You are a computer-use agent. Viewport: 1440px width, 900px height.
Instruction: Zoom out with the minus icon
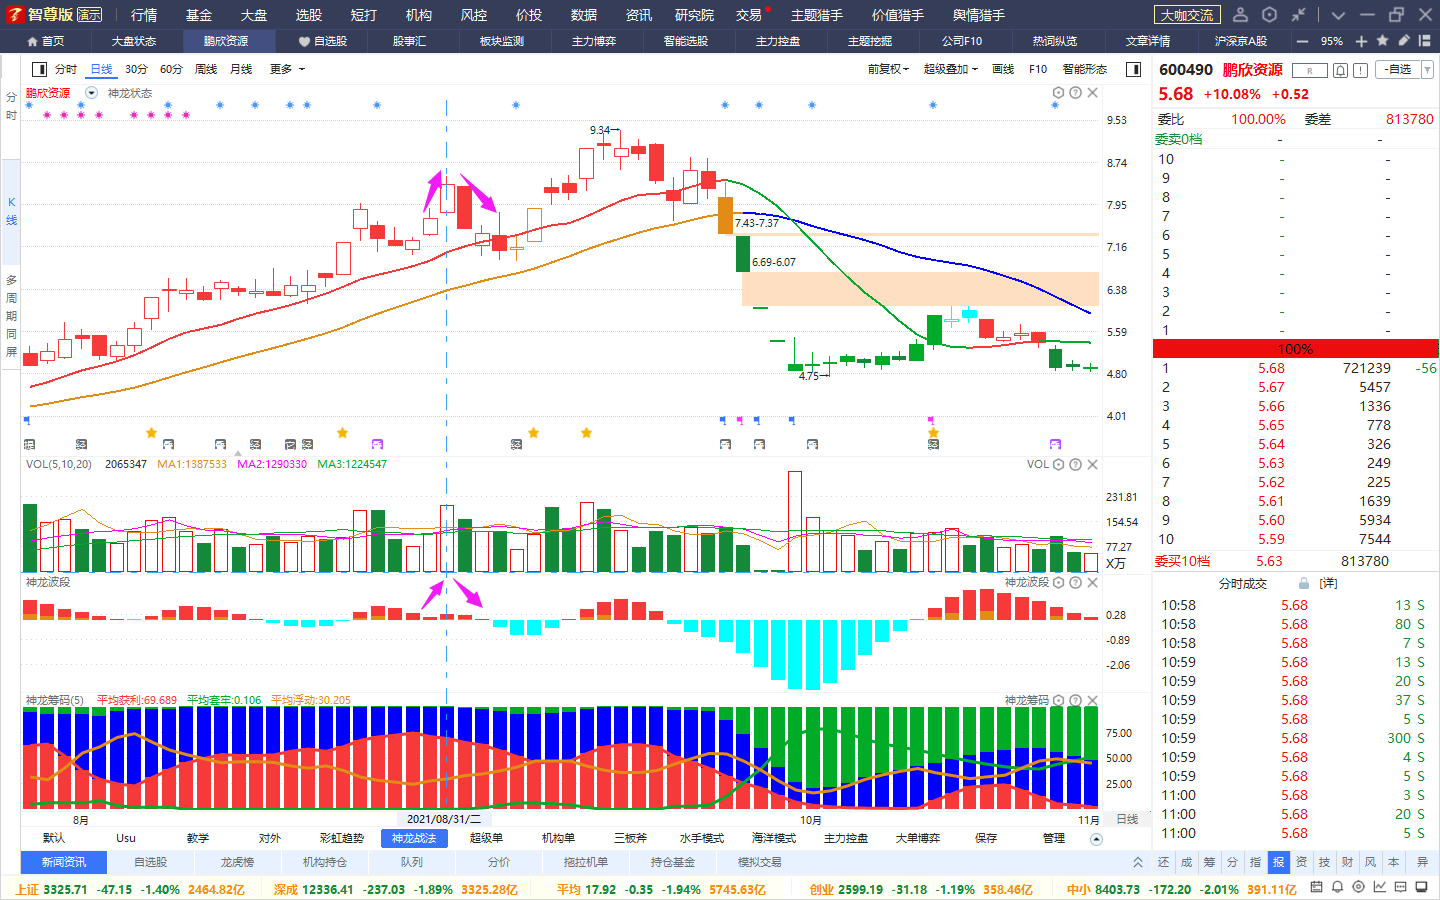pyautogui.click(x=1302, y=41)
